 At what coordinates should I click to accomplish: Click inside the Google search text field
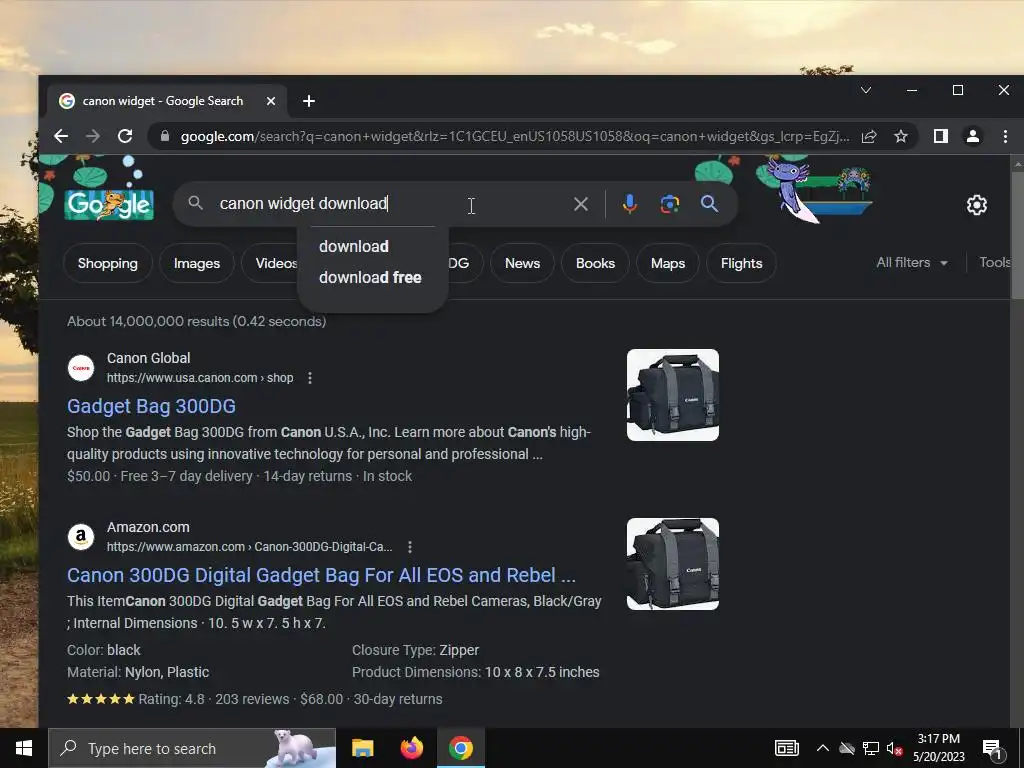tap(392, 204)
